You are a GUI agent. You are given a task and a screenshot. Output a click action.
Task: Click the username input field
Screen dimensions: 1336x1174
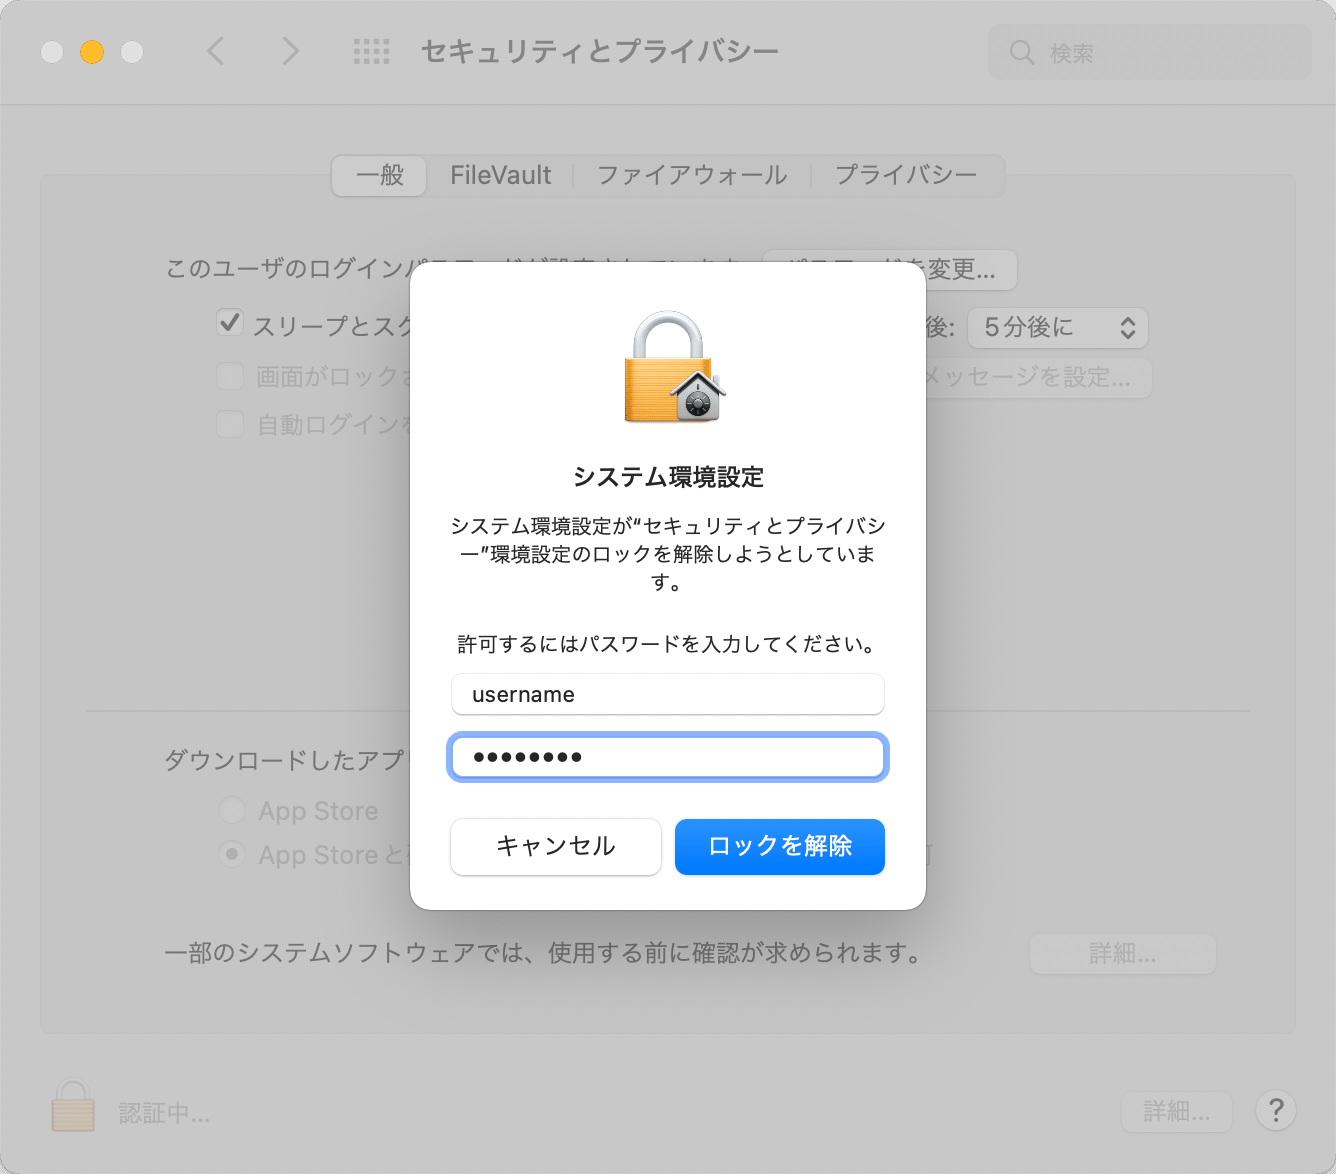pos(668,694)
